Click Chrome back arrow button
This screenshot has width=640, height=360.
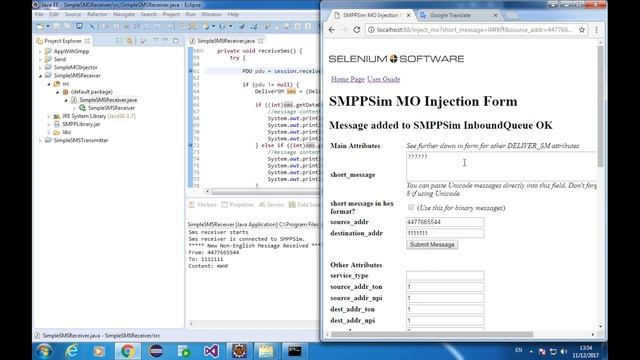click(x=332, y=30)
